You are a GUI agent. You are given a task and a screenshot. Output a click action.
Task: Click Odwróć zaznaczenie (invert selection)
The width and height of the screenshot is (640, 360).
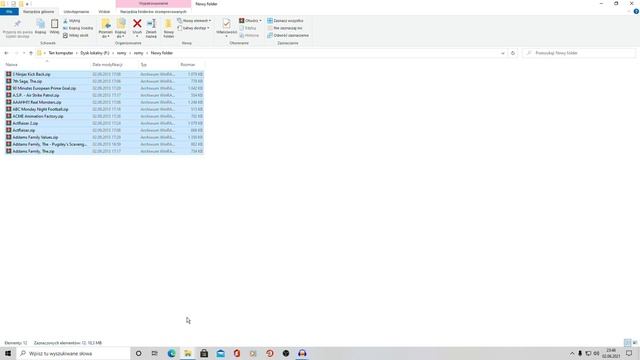[288, 36]
